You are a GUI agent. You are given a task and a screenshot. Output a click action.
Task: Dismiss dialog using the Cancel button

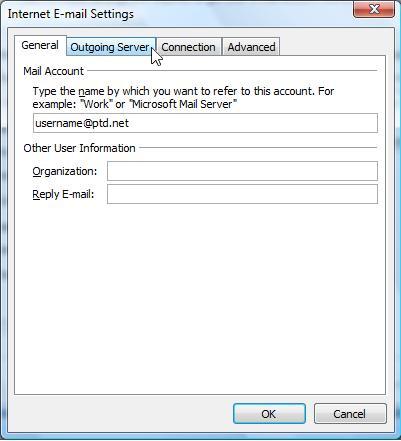pos(350,414)
